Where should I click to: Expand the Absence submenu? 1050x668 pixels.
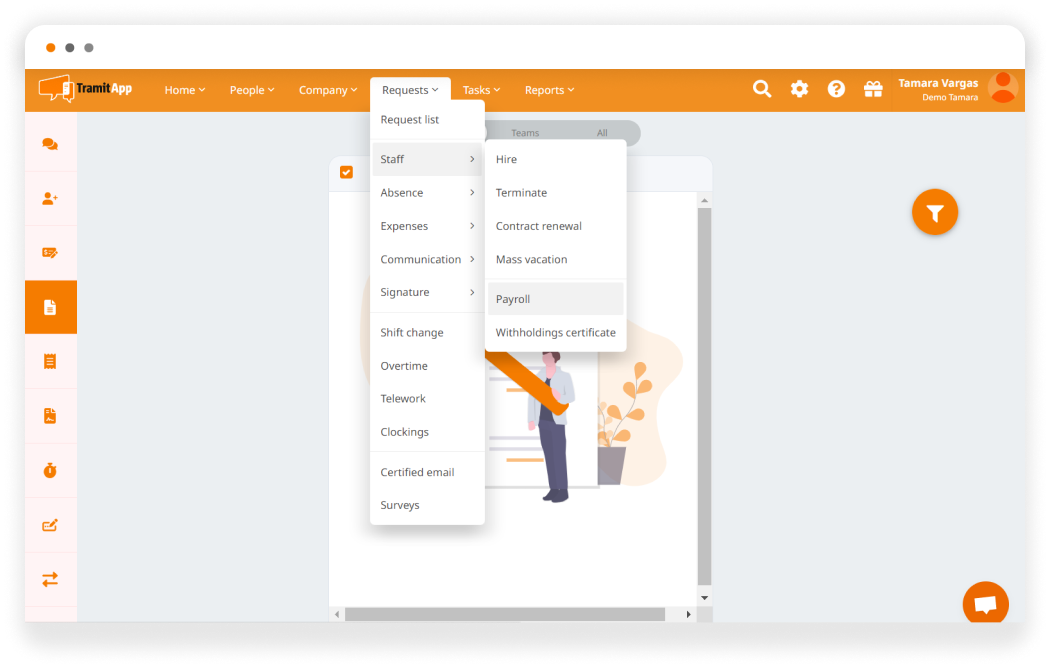coord(427,193)
